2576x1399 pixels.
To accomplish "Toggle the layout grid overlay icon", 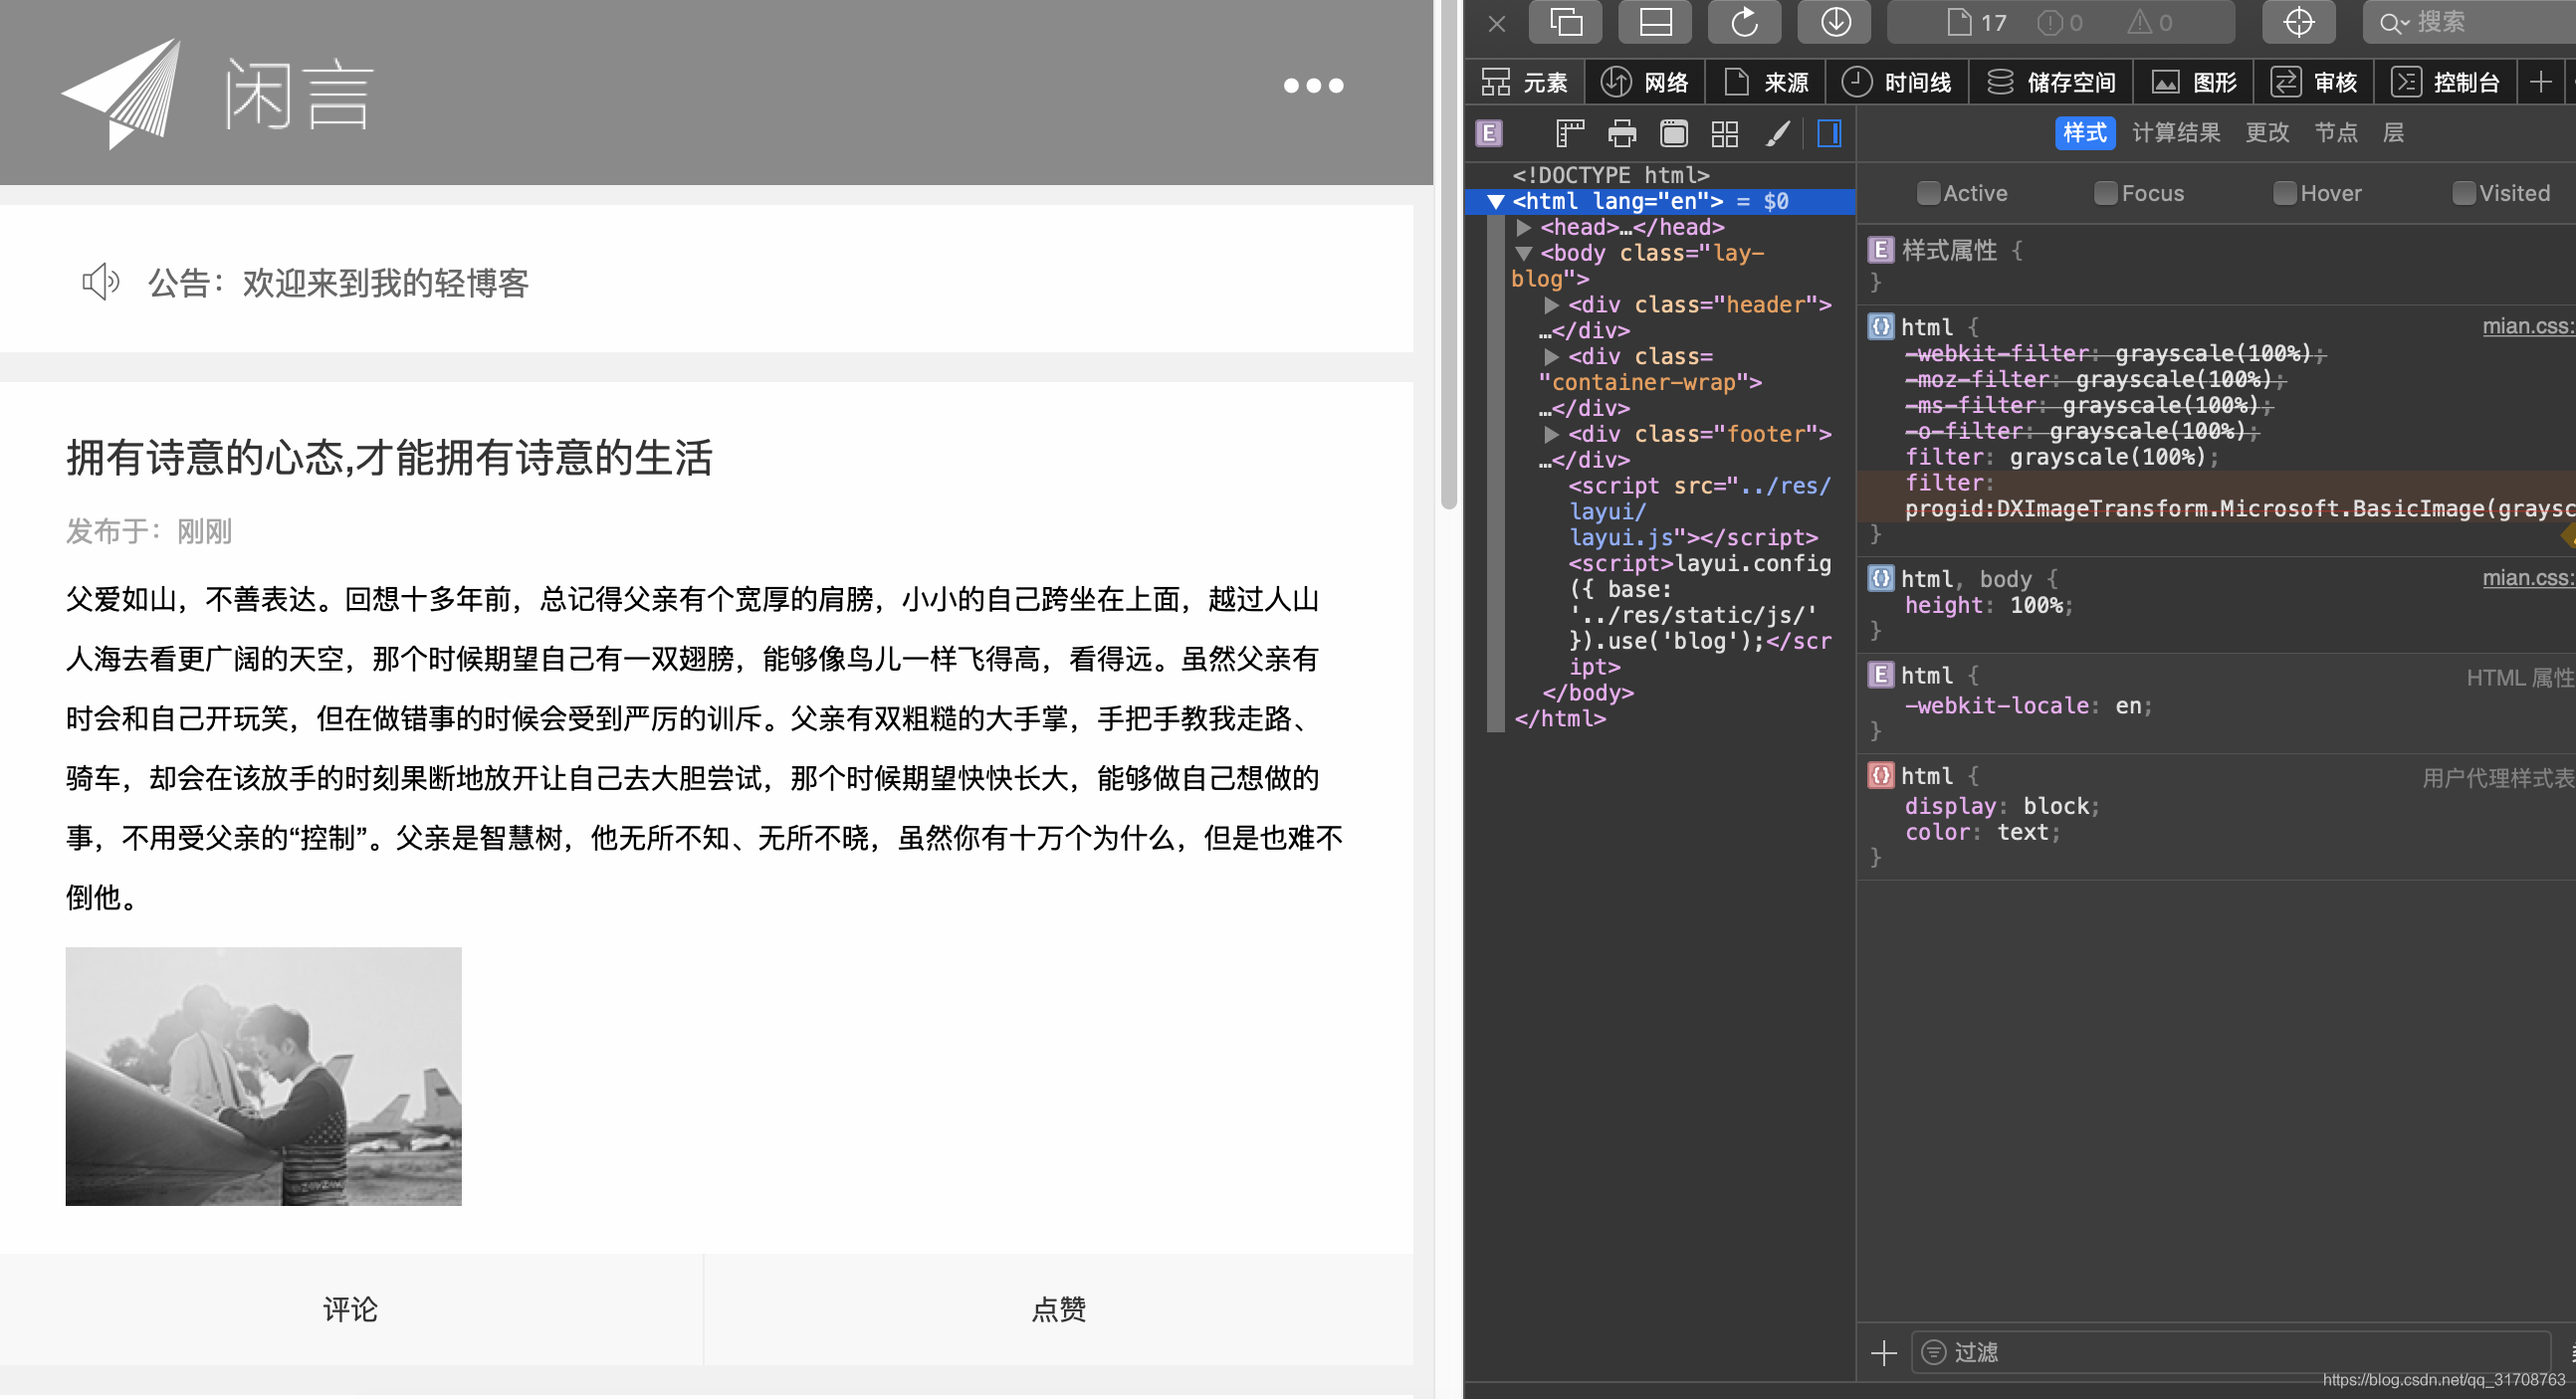I will pos(1725,133).
